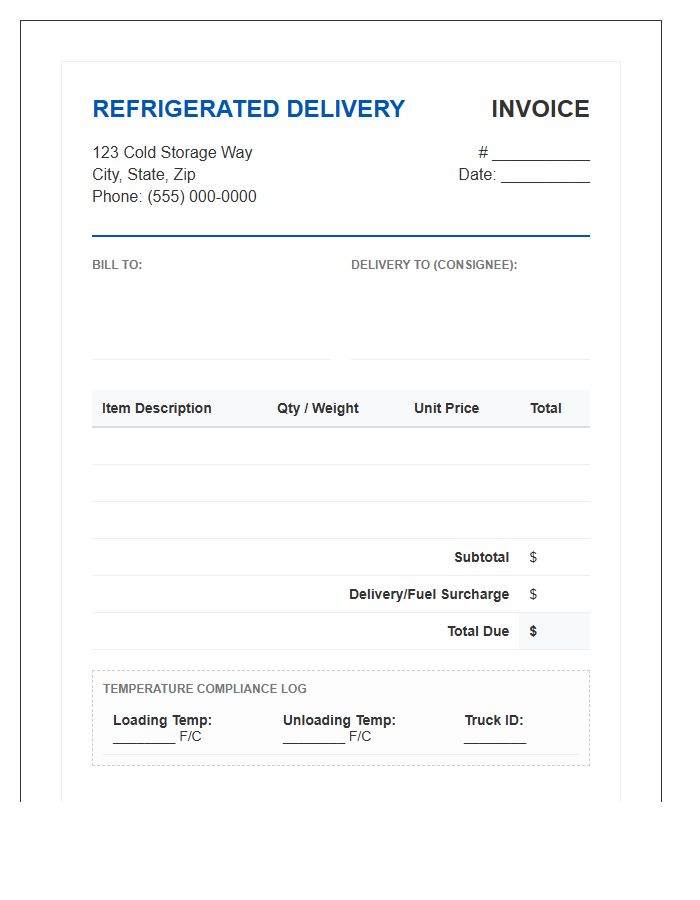Click the DELIVERY TO (CONSIGNEE): label

(x=434, y=265)
